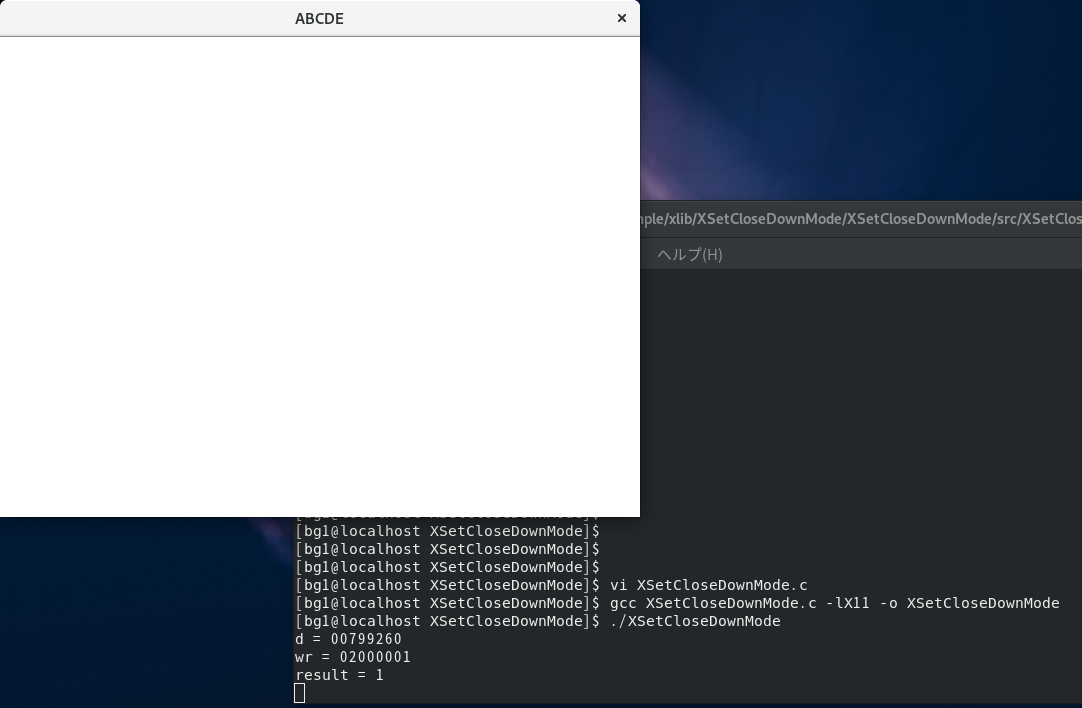This screenshot has height=708, width=1082.
Task: Open the ヘルプ(H) menu in the terminal
Action: 689,254
